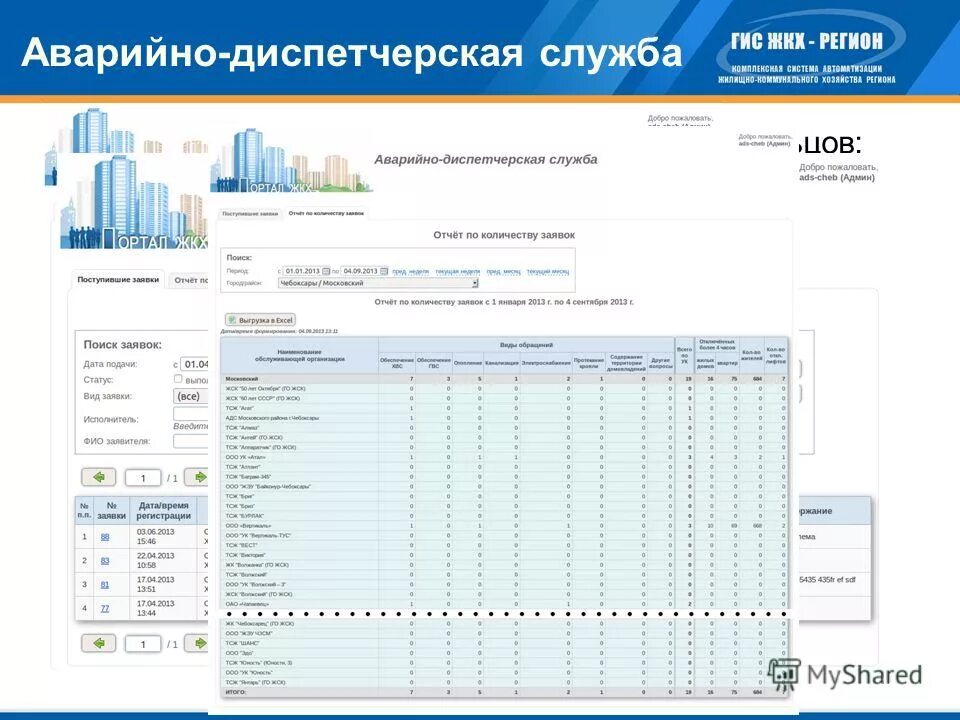Screen dimensions: 960x720
Task: Click Excel icon on Выгрузка в Excel button
Action: click(231, 320)
